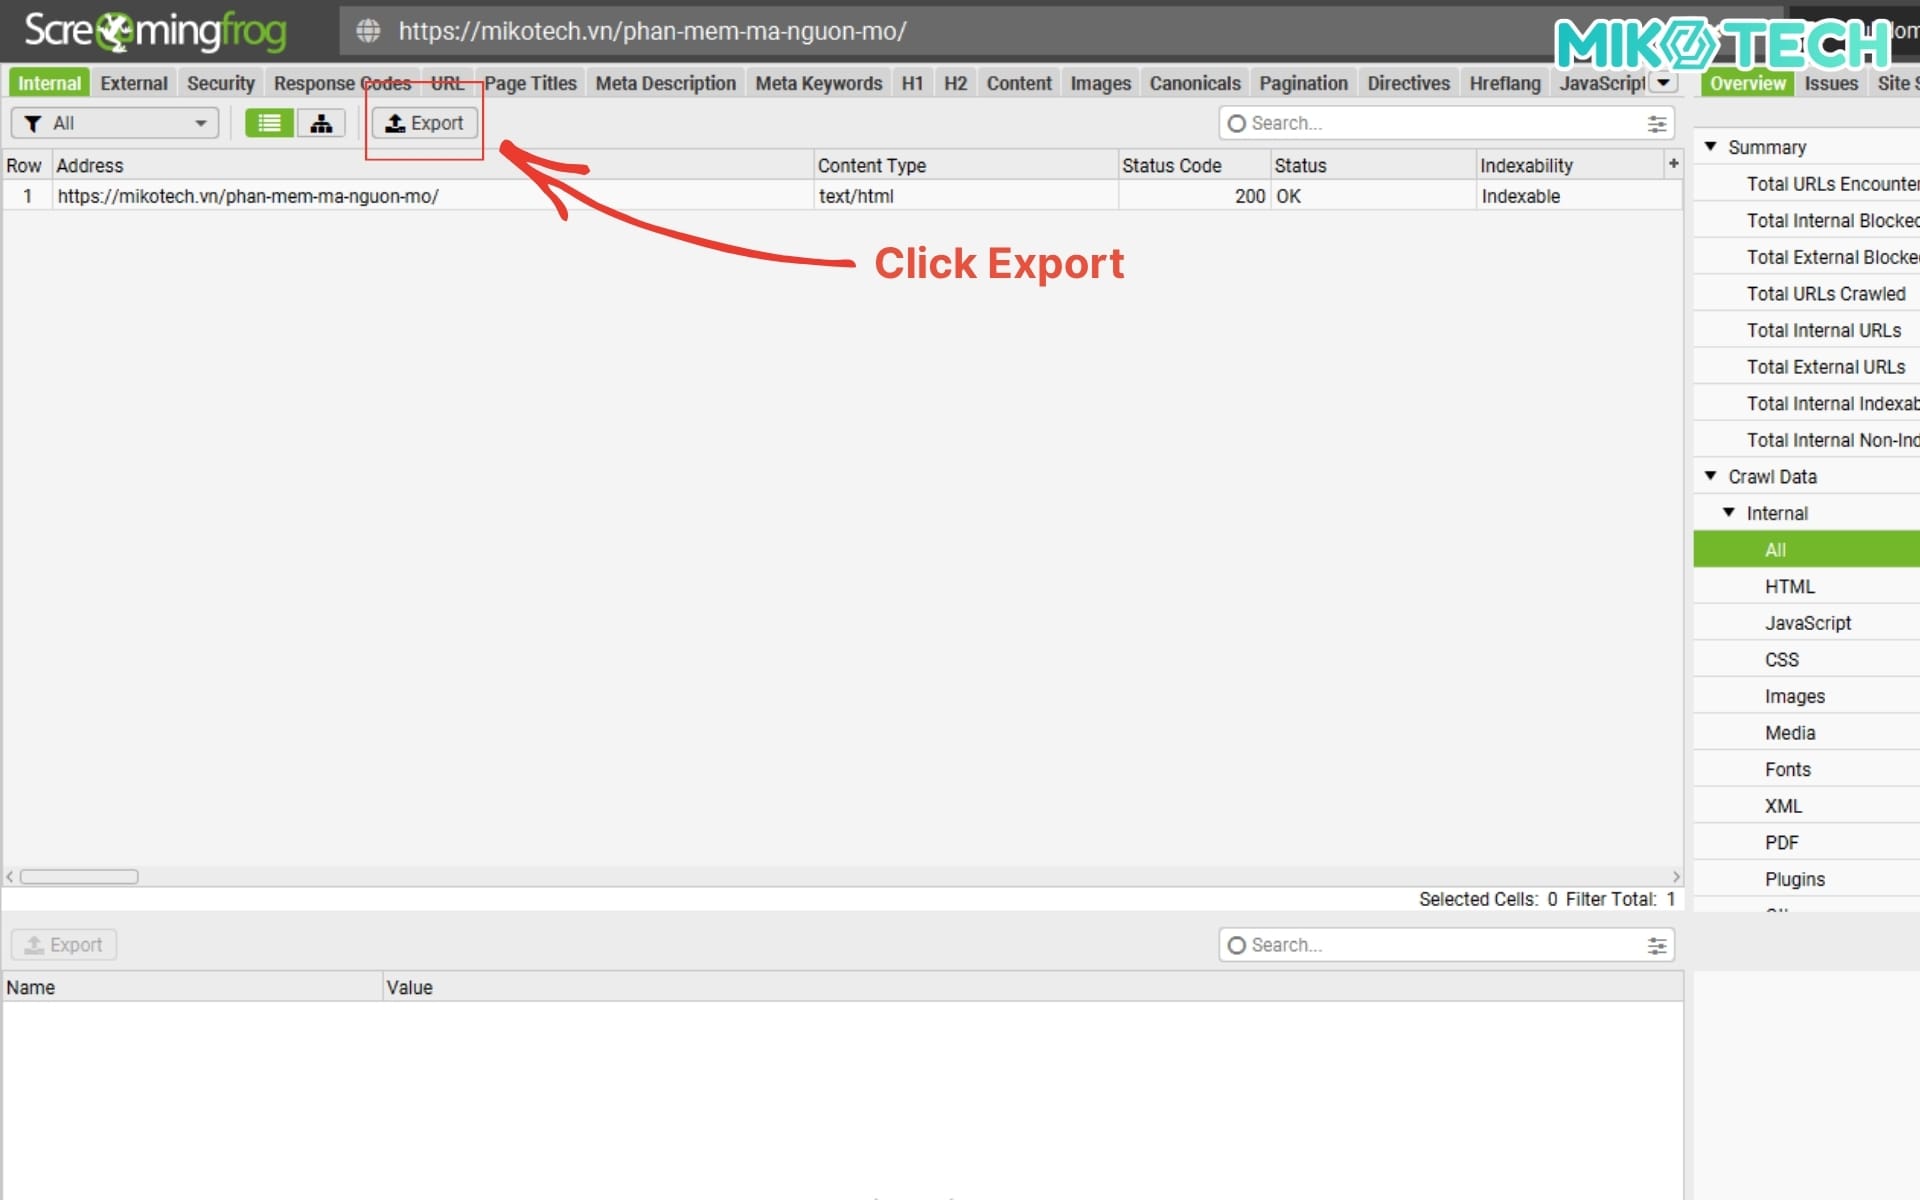Collapse the Crawl Data section
Viewport: 1920px width, 1200px height.
[1711, 477]
